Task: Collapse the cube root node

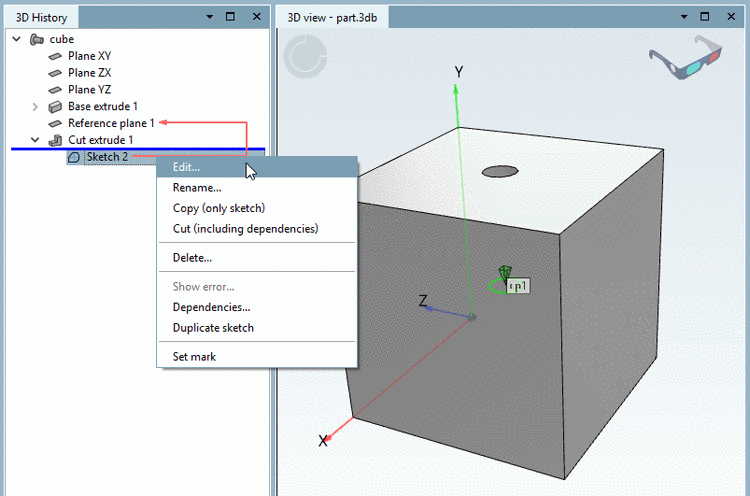Action: [x=17, y=39]
